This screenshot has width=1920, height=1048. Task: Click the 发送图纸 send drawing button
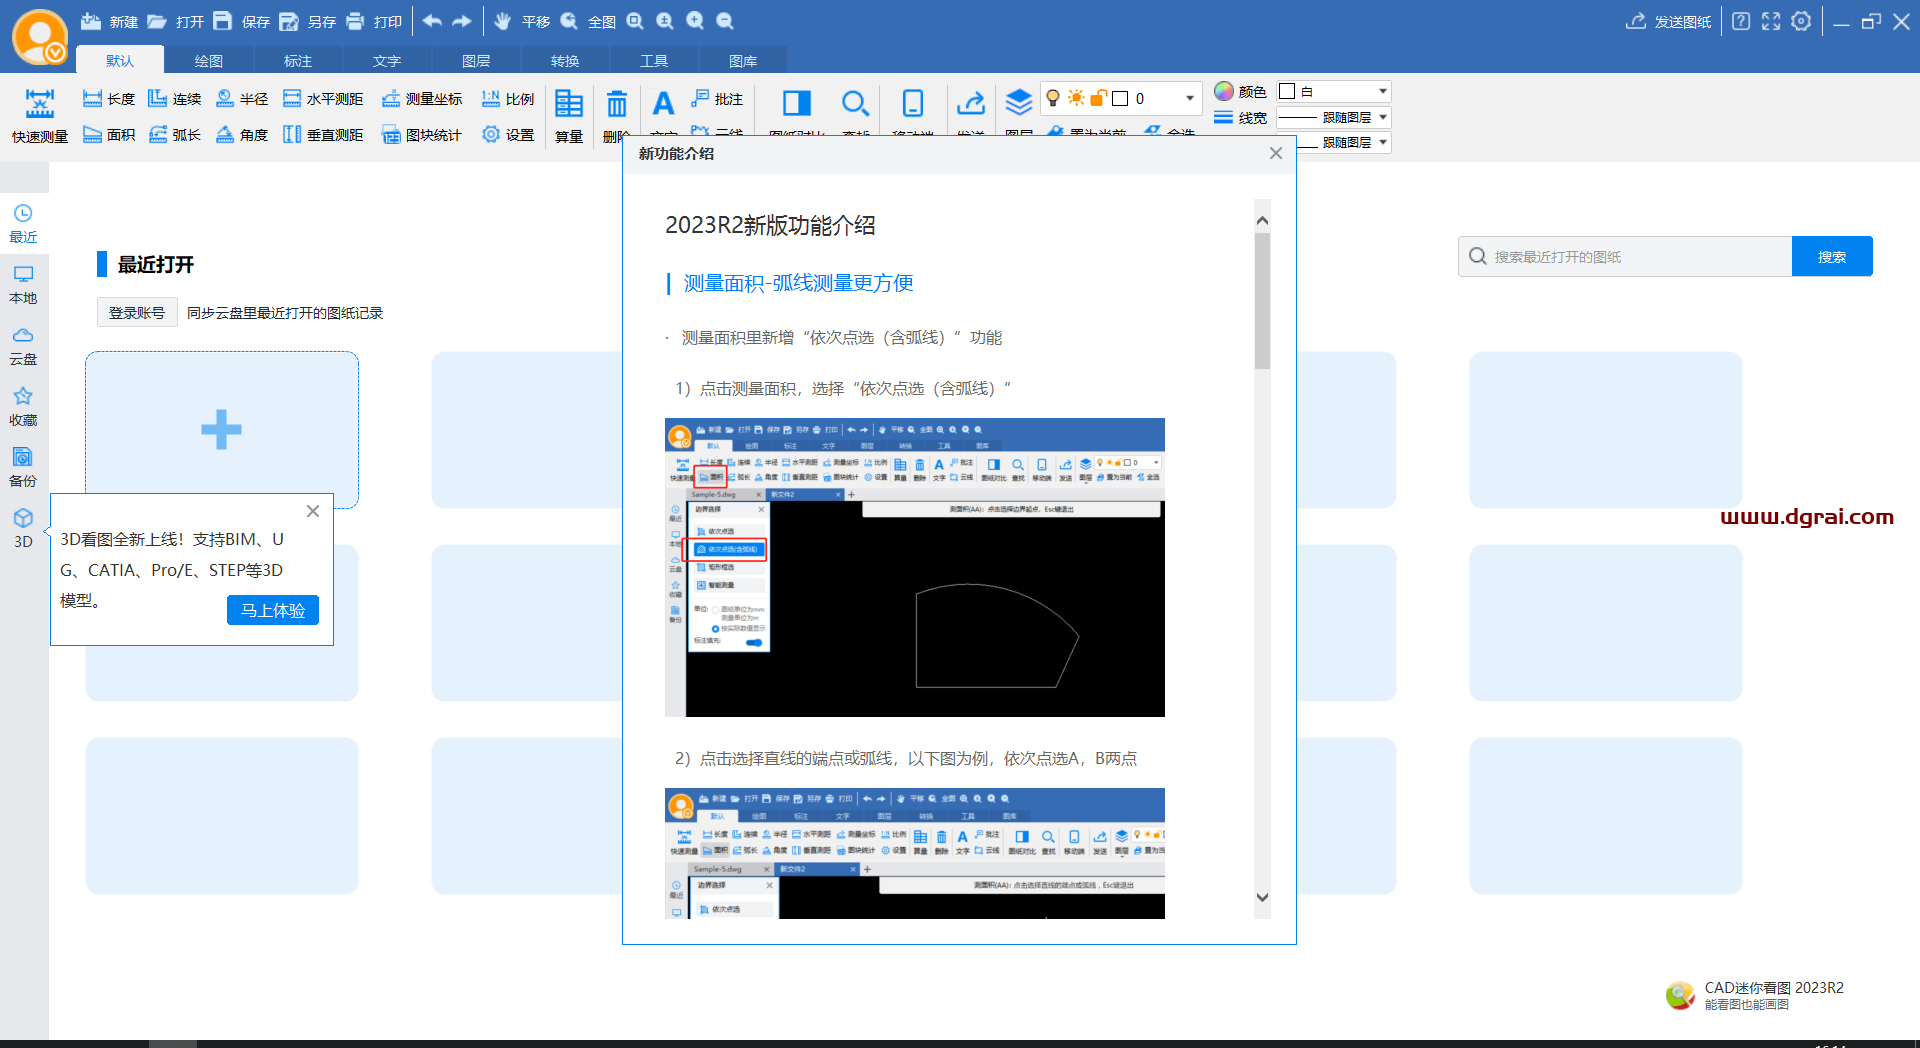(x=1669, y=21)
